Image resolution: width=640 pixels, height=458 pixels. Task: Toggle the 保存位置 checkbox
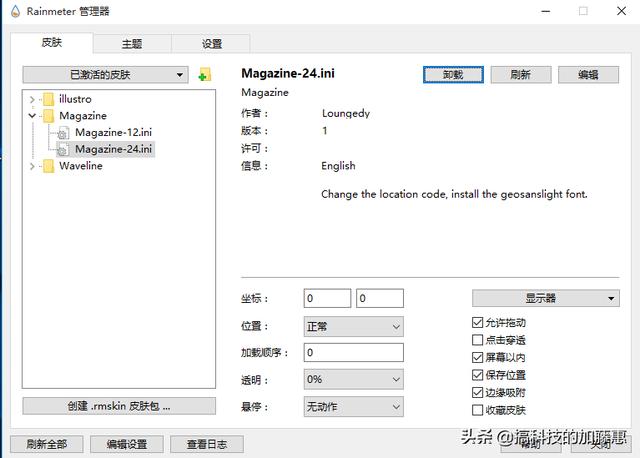(477, 375)
